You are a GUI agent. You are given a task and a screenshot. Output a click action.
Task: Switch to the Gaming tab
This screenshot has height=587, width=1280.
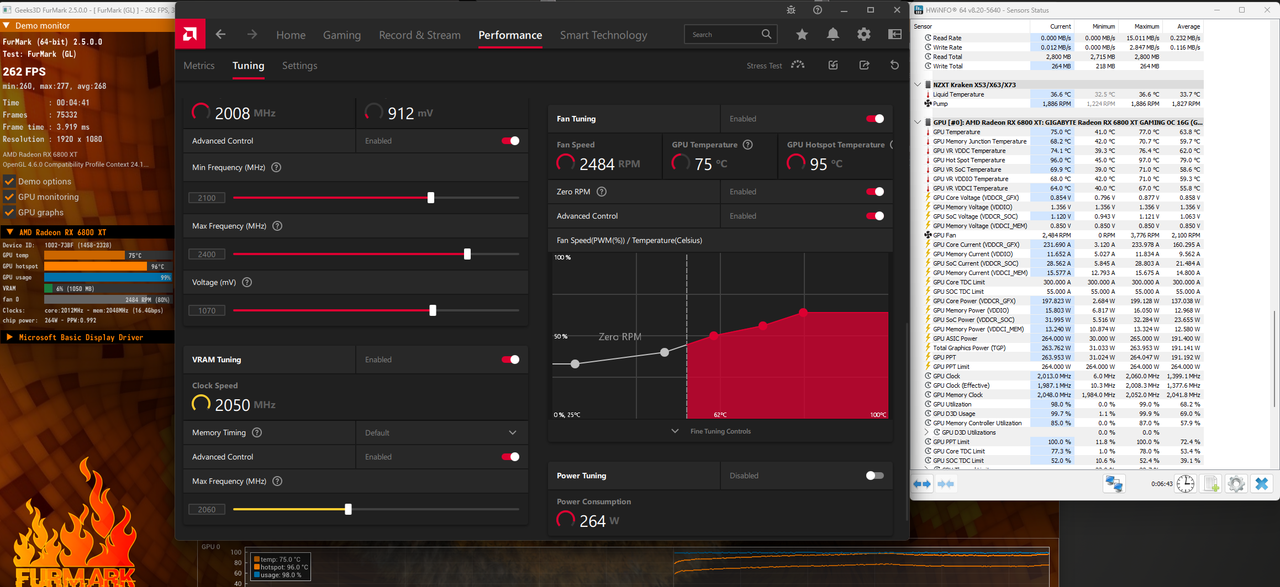pos(342,35)
